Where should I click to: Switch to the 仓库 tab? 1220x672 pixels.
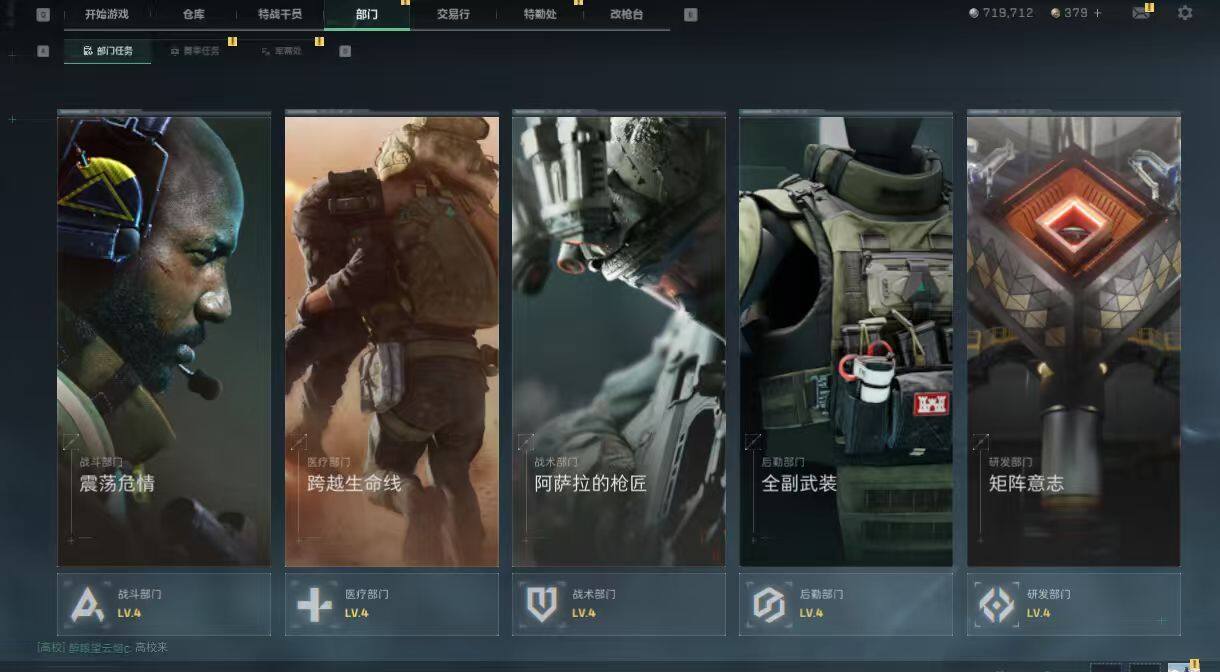[194, 14]
